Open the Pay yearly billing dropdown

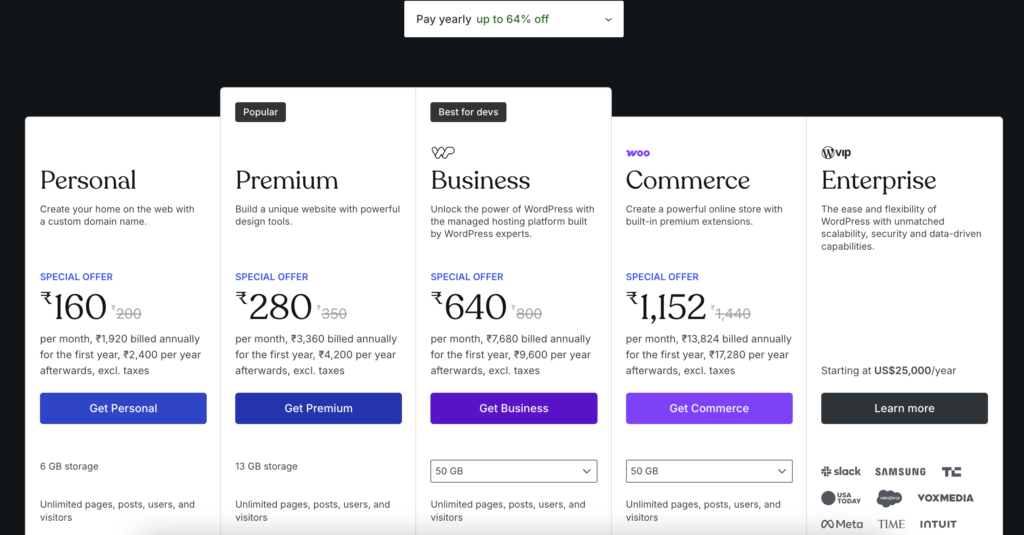514,19
